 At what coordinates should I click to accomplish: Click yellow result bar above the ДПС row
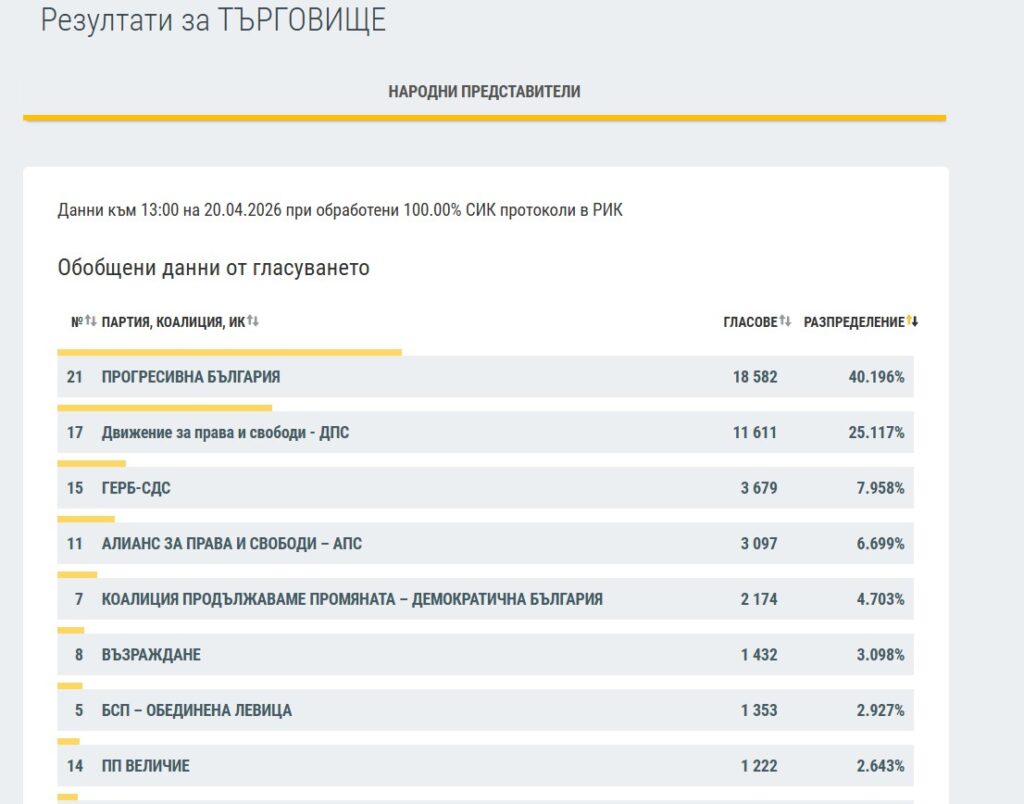click(x=164, y=408)
